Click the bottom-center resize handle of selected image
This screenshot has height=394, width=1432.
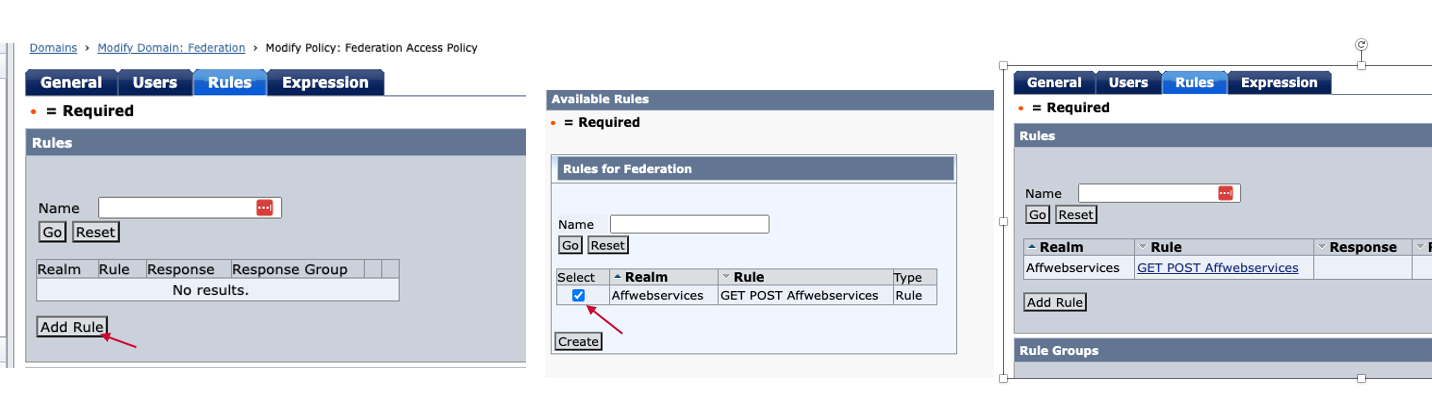pos(1361,379)
